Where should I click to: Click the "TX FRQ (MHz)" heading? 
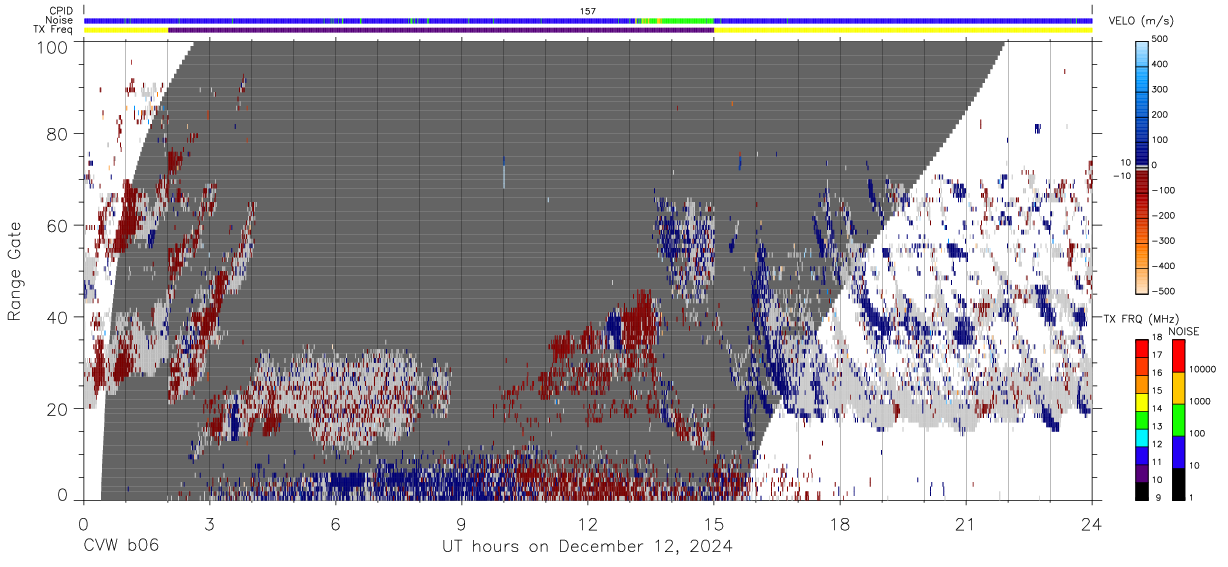tap(1143, 318)
